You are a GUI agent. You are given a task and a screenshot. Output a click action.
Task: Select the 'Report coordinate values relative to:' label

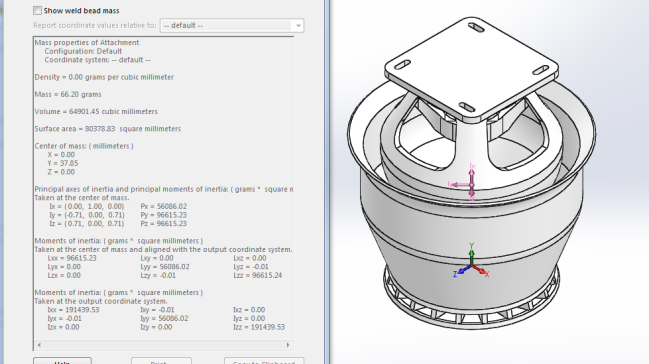pyautogui.click(x=95, y=25)
